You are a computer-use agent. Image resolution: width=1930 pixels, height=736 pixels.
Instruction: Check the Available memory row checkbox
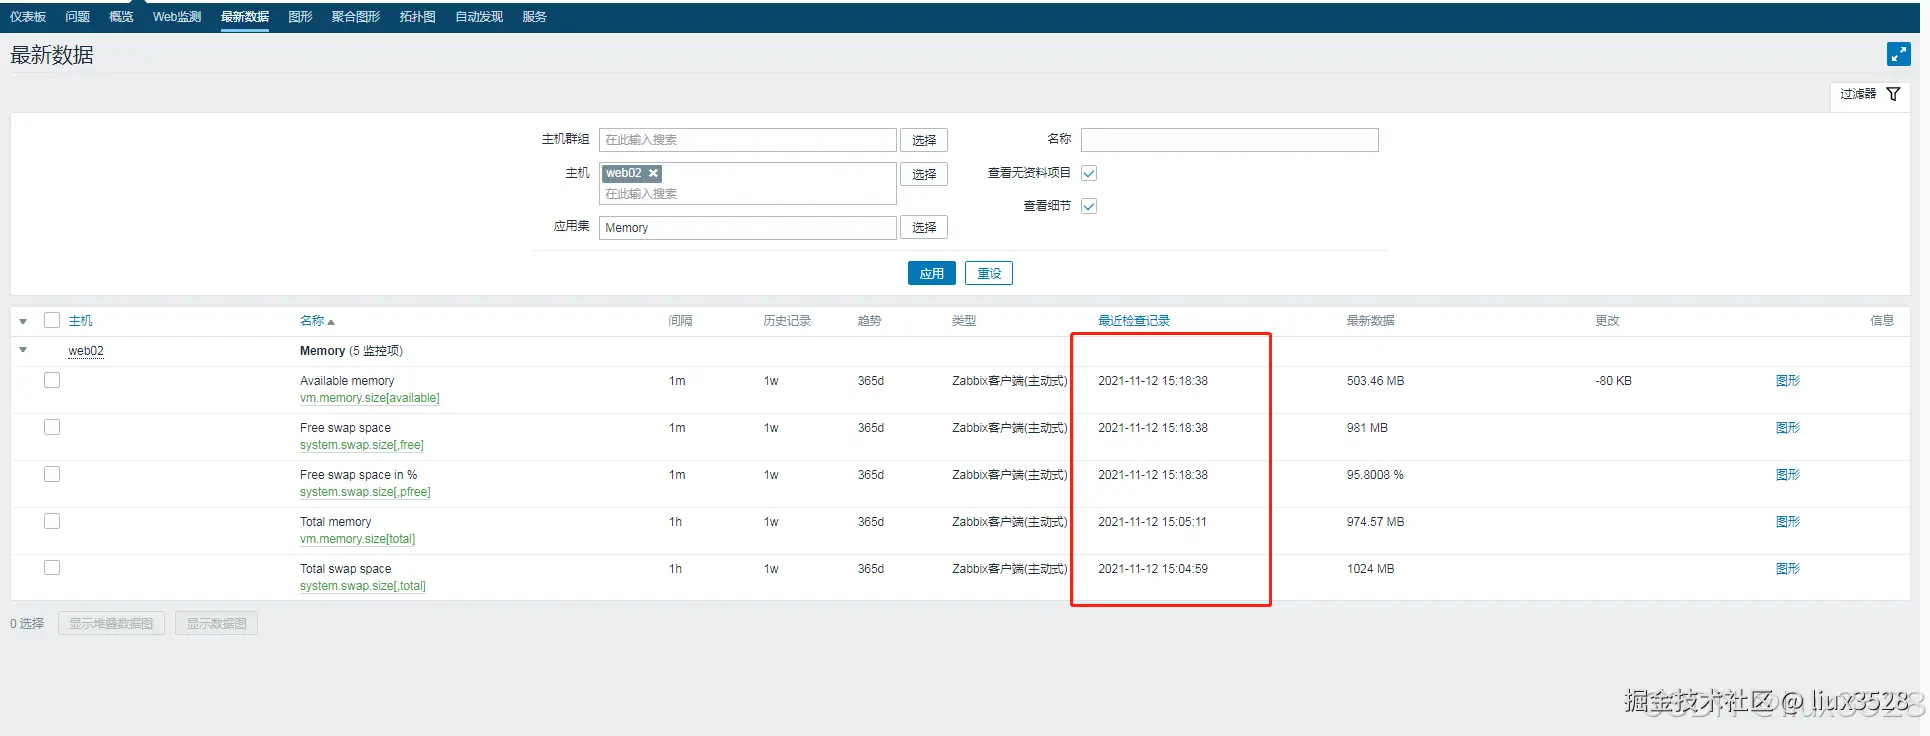pos(52,380)
